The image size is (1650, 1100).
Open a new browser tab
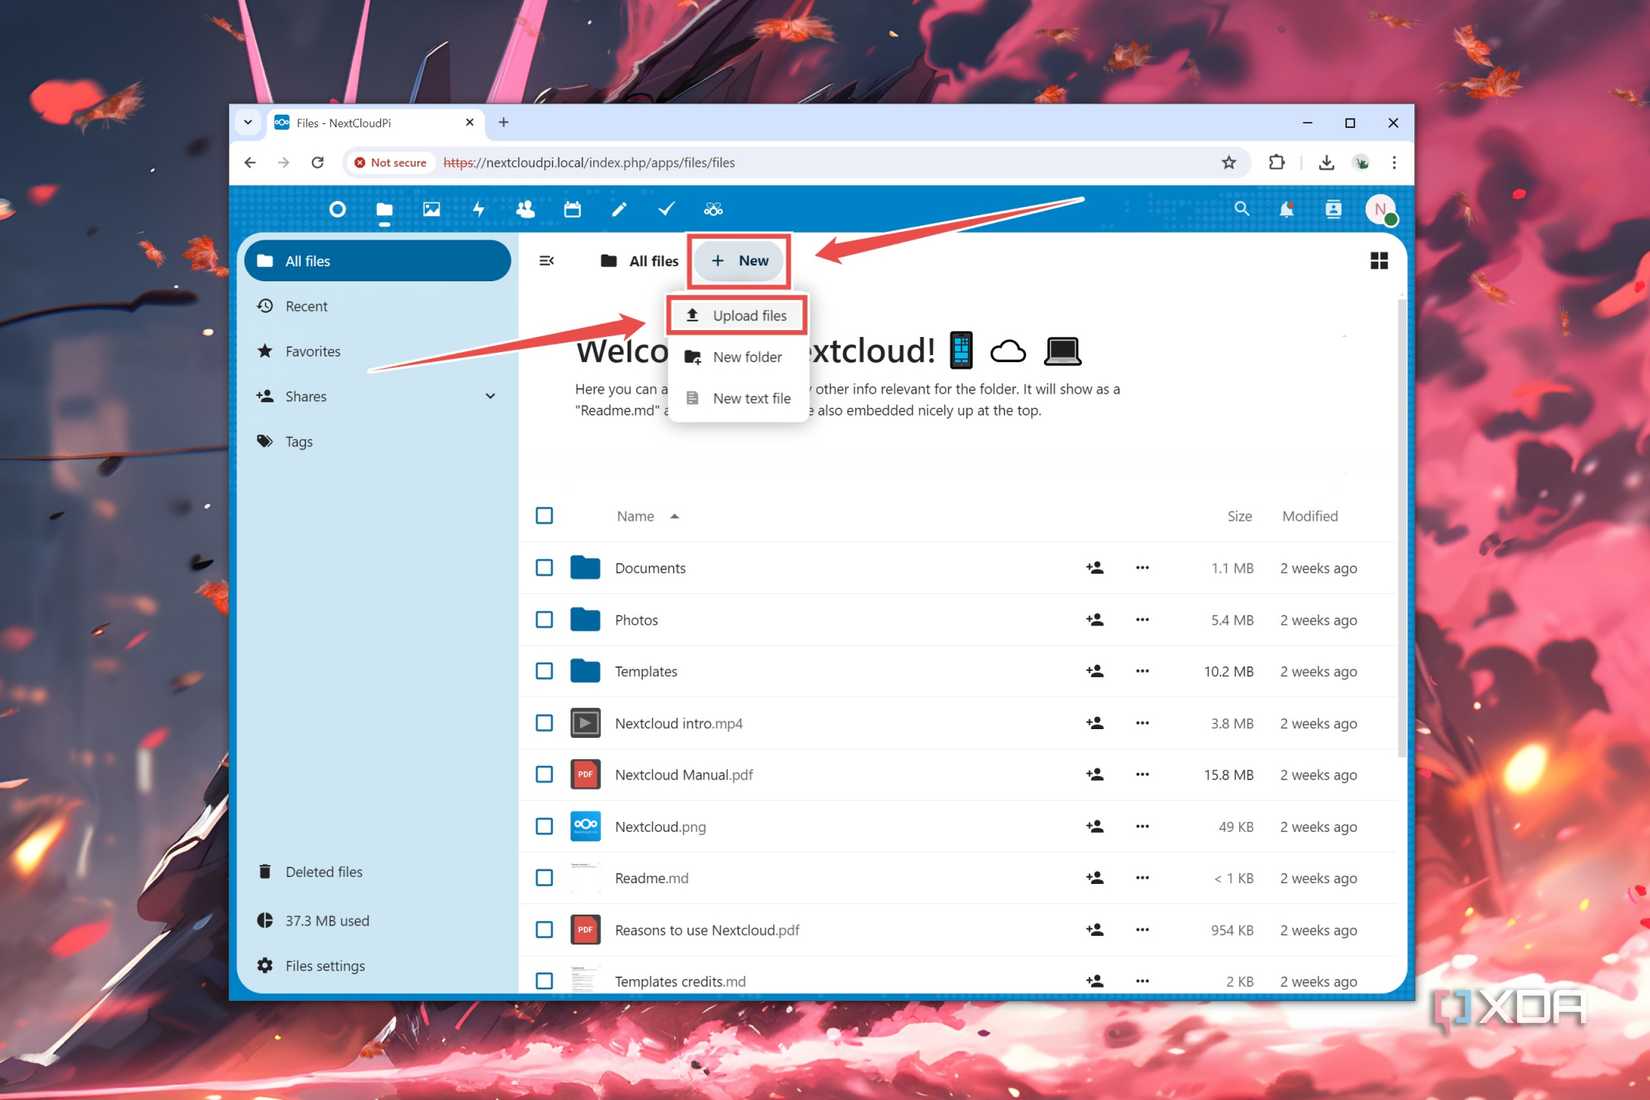tap(503, 122)
